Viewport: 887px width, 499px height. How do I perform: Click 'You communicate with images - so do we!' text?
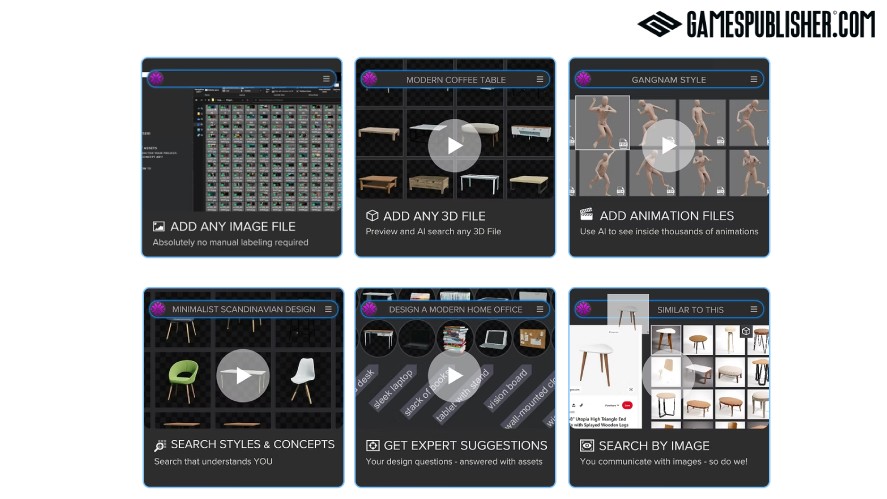[x=663, y=462]
